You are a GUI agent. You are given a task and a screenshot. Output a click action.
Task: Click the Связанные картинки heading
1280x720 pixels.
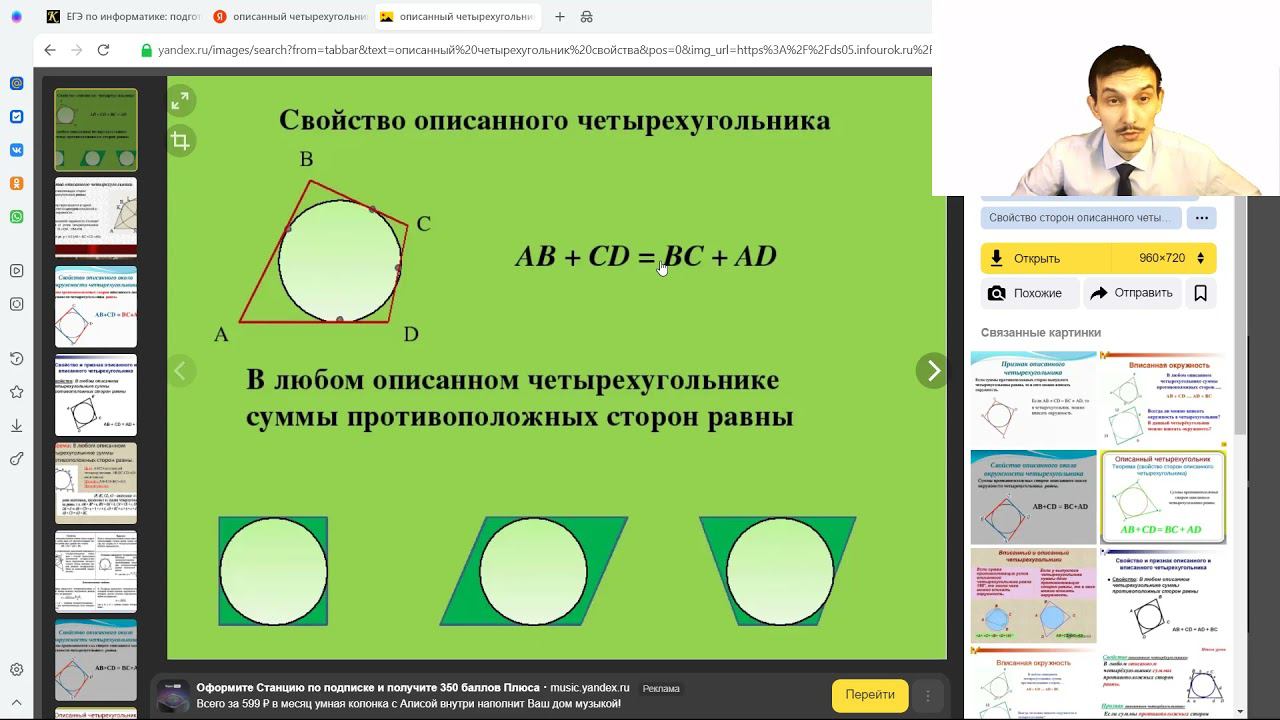coord(1041,333)
